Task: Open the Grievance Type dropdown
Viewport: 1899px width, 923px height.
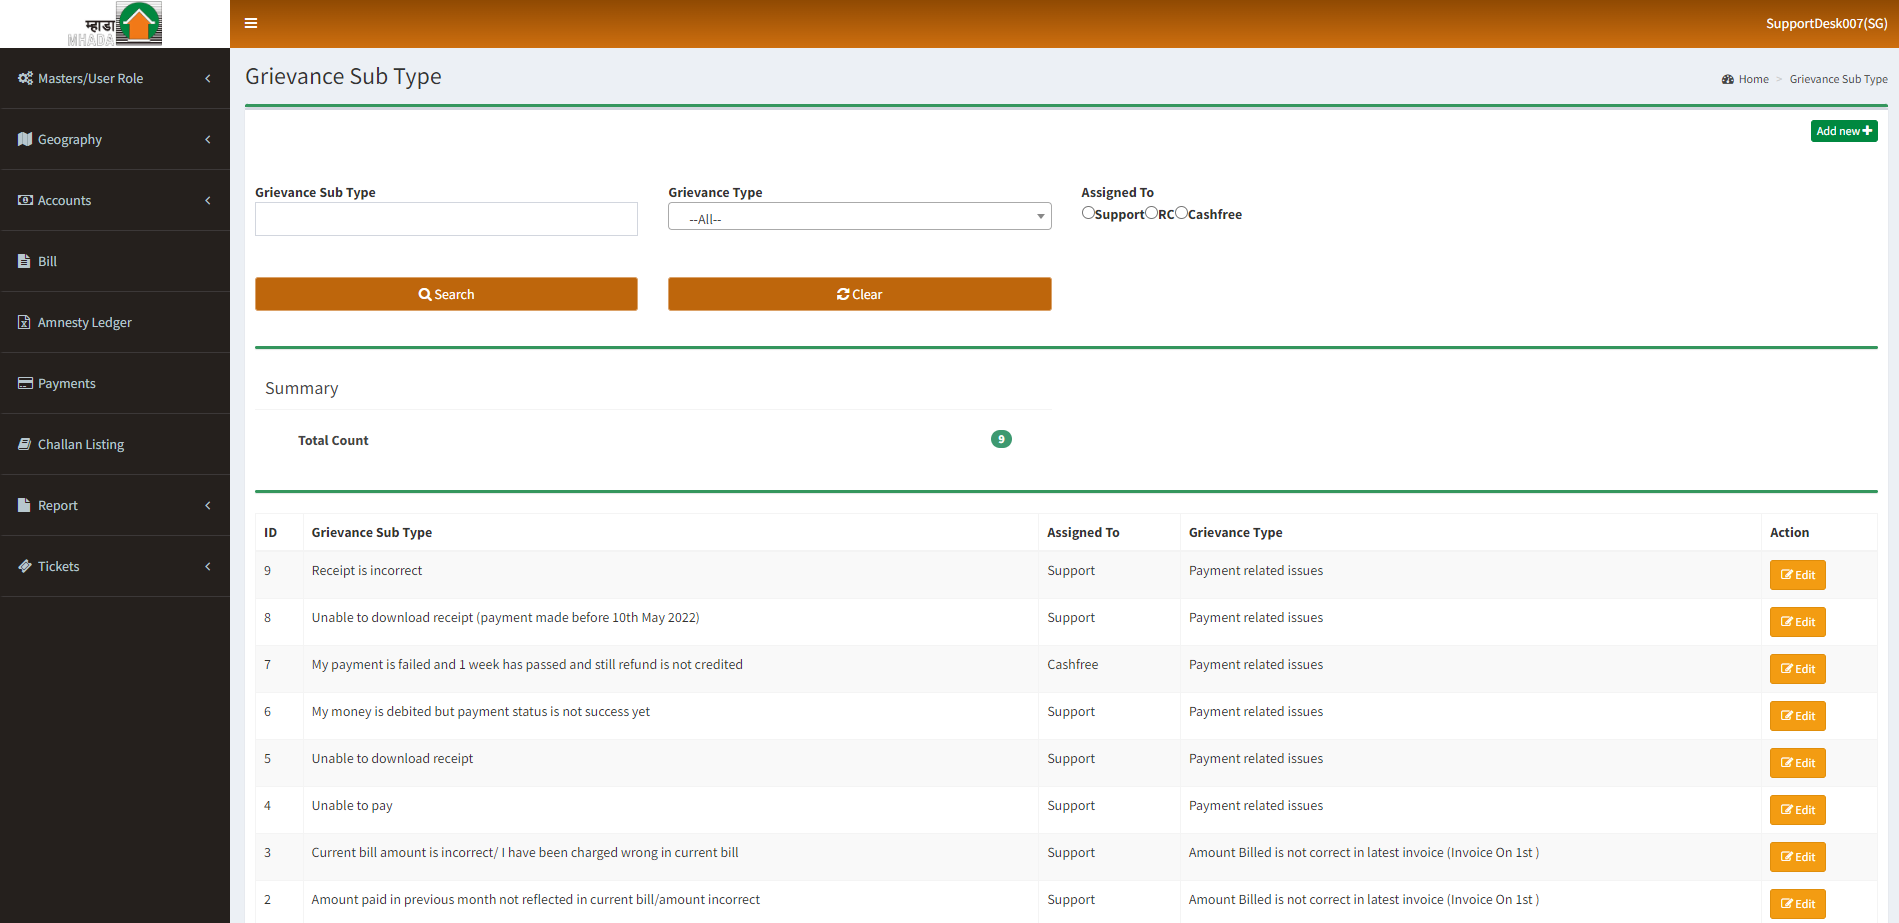Action: click(859, 217)
